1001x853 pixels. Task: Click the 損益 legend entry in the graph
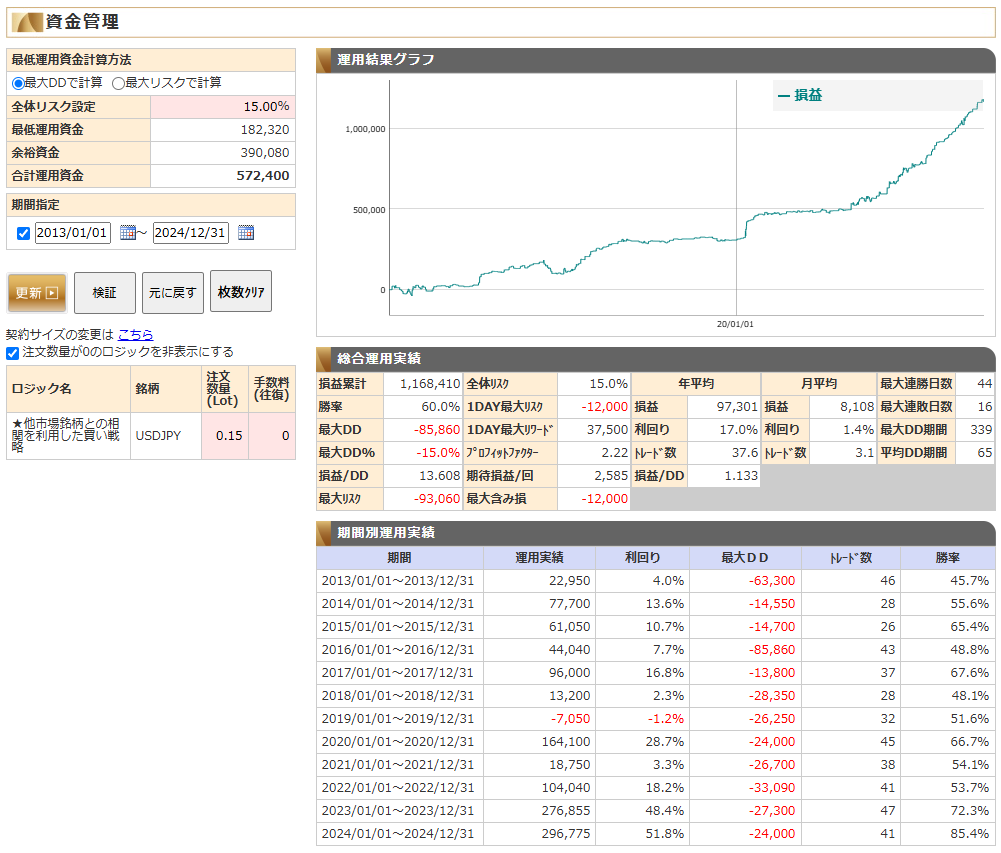pyautogui.click(x=800, y=95)
